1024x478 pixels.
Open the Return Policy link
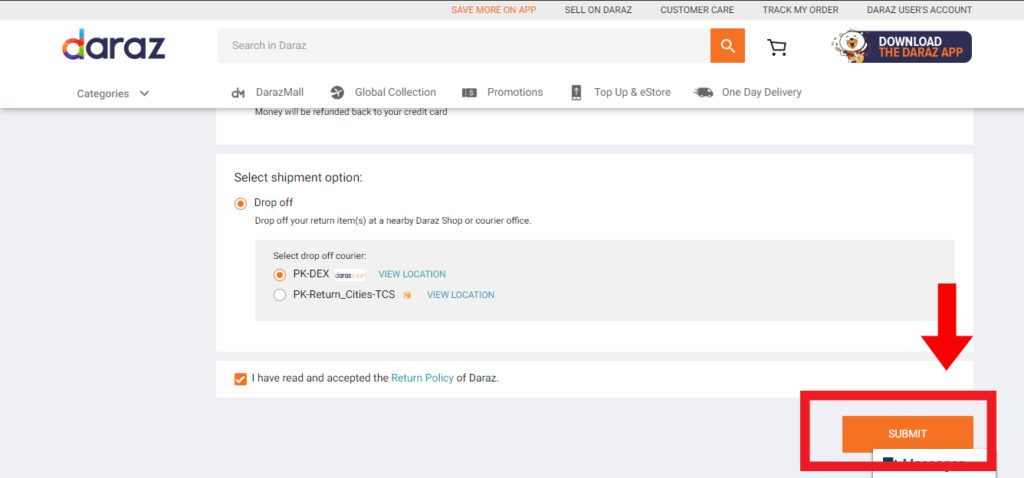tap(422, 377)
